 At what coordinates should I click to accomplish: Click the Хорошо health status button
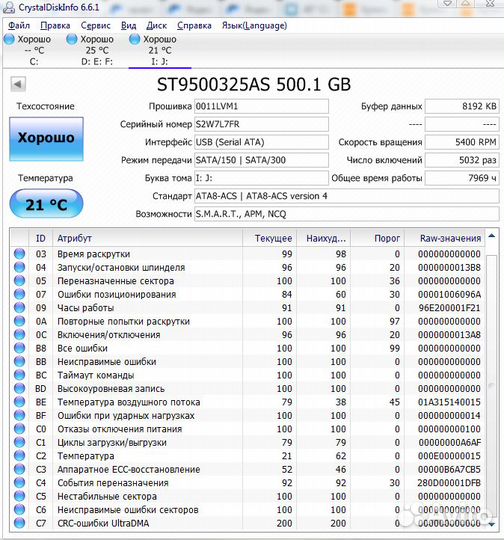[46, 139]
